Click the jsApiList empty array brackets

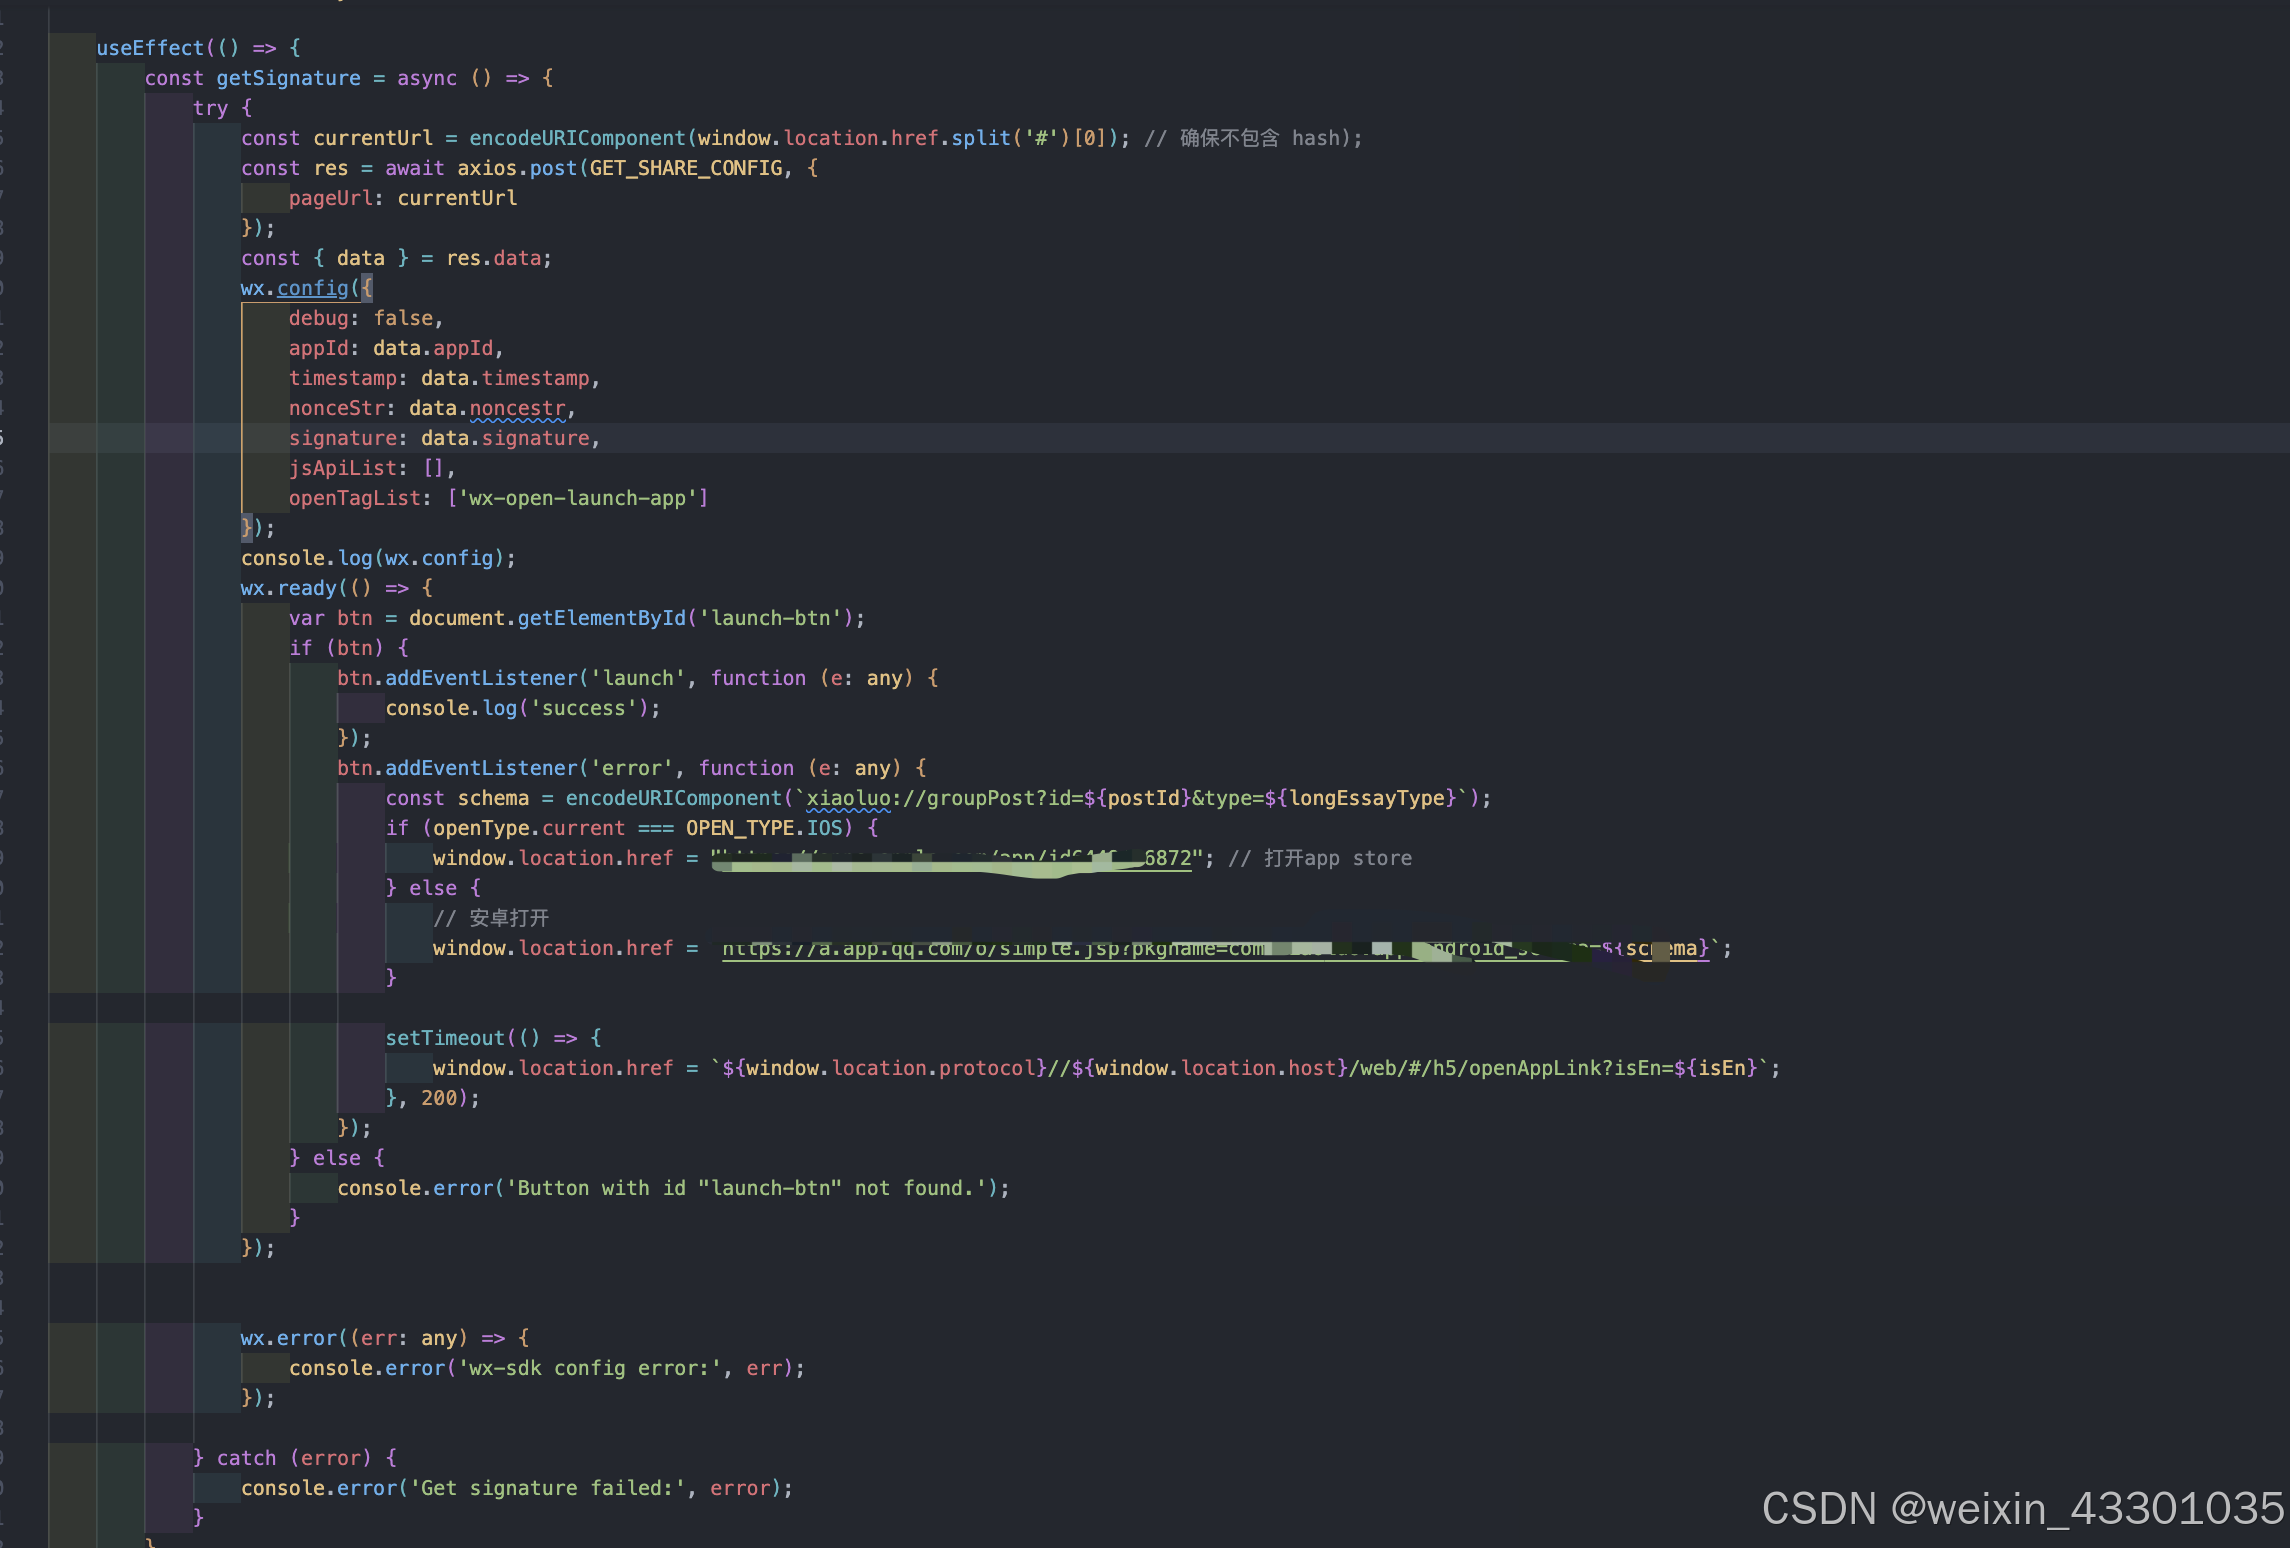(x=433, y=468)
